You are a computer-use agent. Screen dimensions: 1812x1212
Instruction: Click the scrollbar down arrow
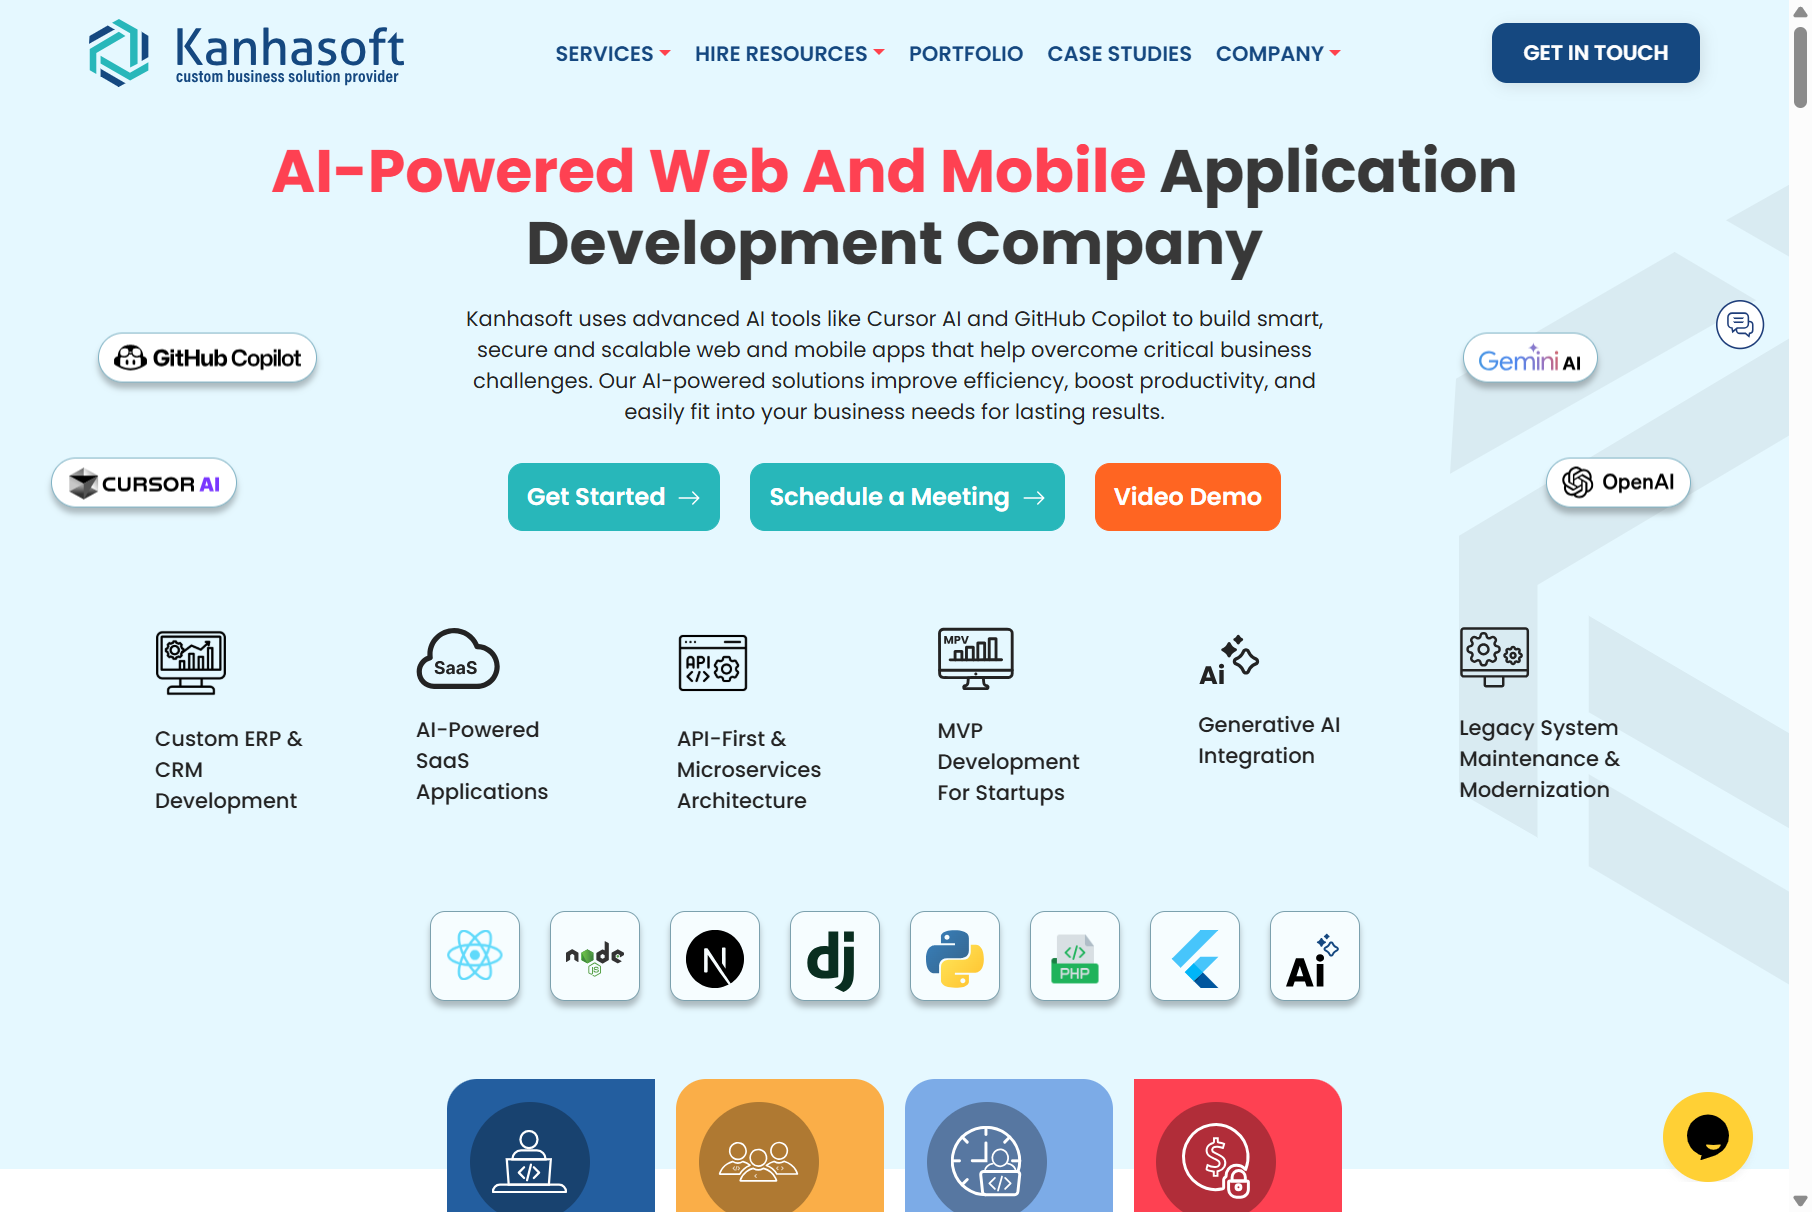pyautogui.click(x=1800, y=1201)
